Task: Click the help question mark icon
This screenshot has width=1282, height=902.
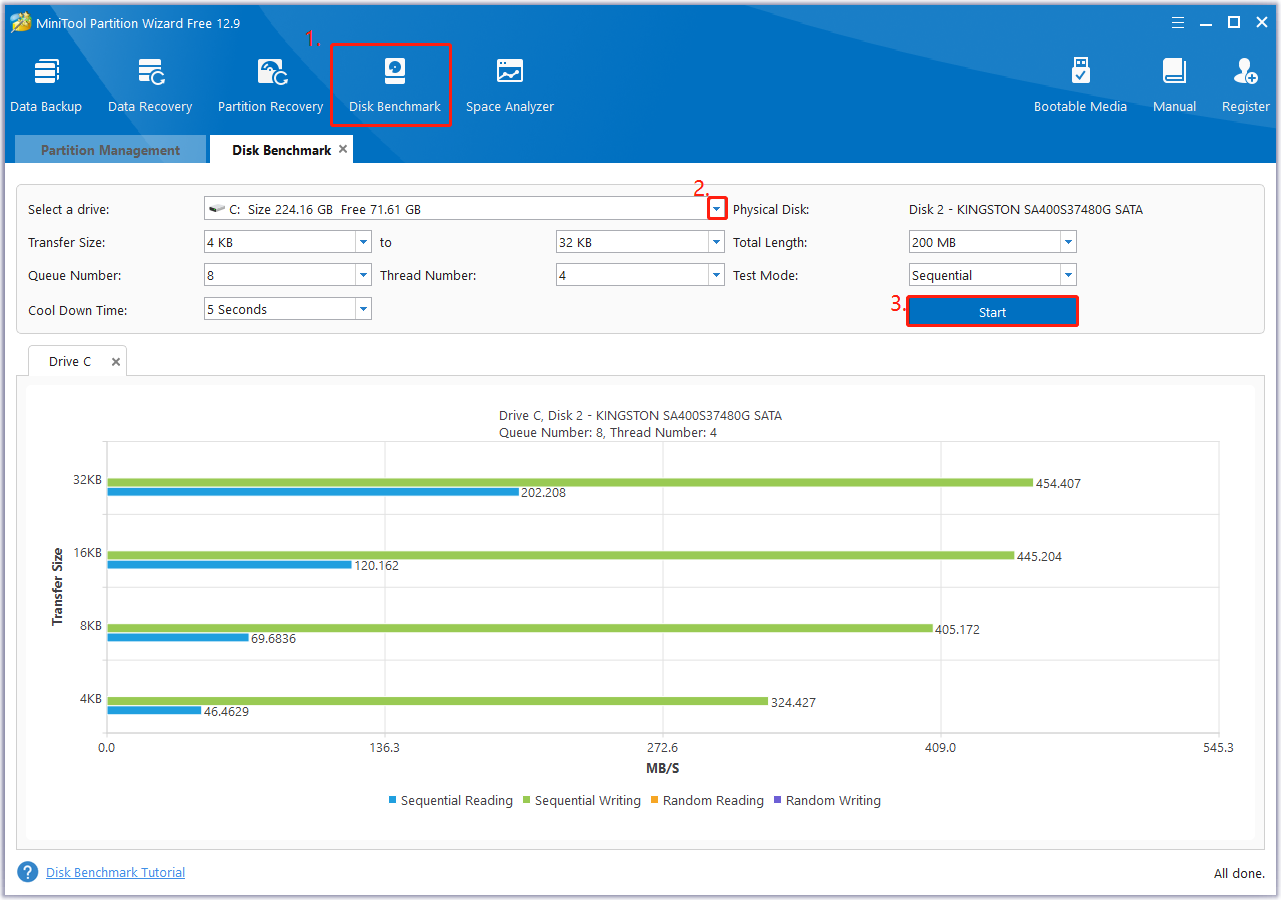Action: [28, 872]
